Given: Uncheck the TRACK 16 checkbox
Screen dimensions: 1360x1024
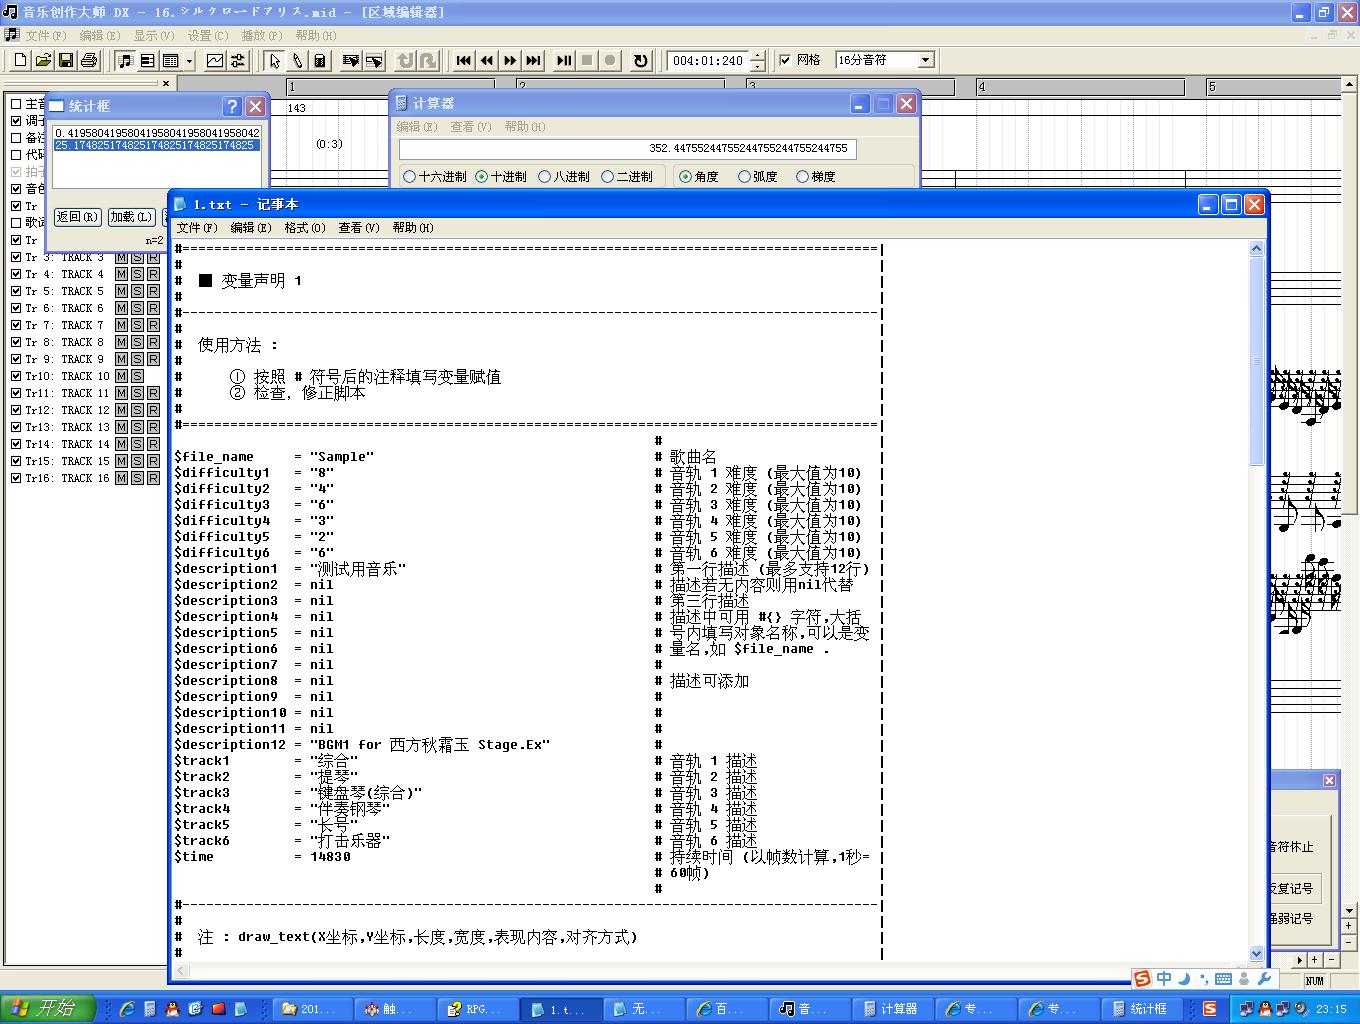Looking at the screenshot, I should click(16, 478).
